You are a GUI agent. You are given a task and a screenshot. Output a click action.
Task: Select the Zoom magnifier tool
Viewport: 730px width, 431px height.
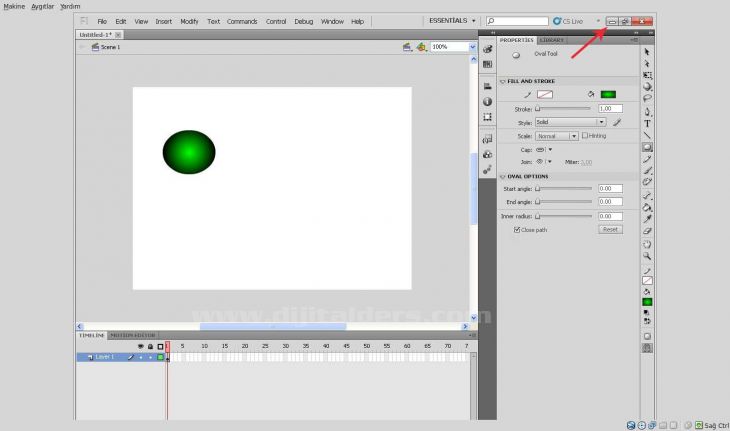coord(647,256)
